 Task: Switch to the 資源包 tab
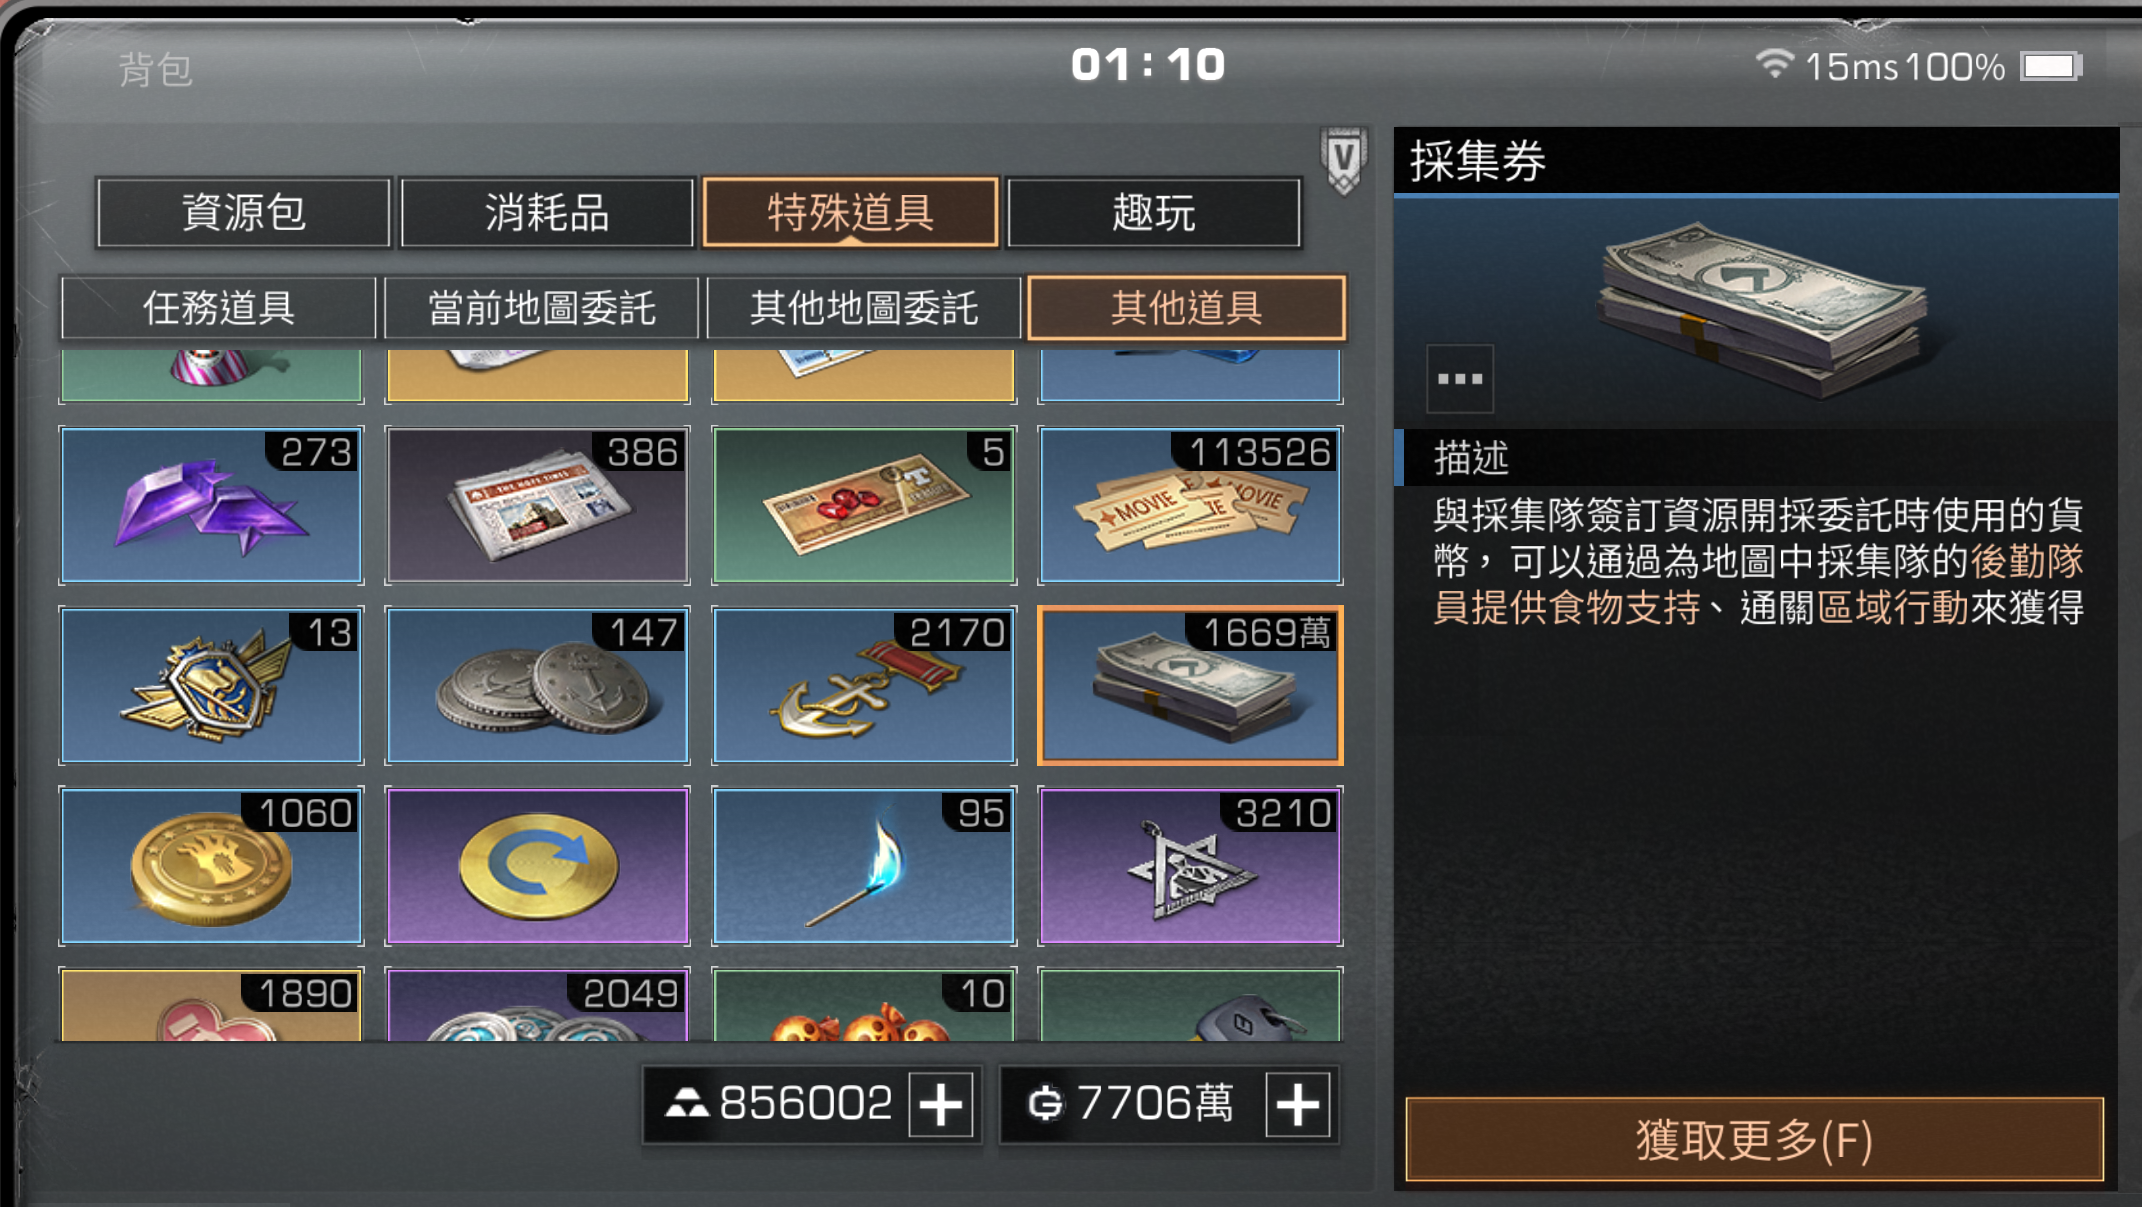pyautogui.click(x=244, y=213)
